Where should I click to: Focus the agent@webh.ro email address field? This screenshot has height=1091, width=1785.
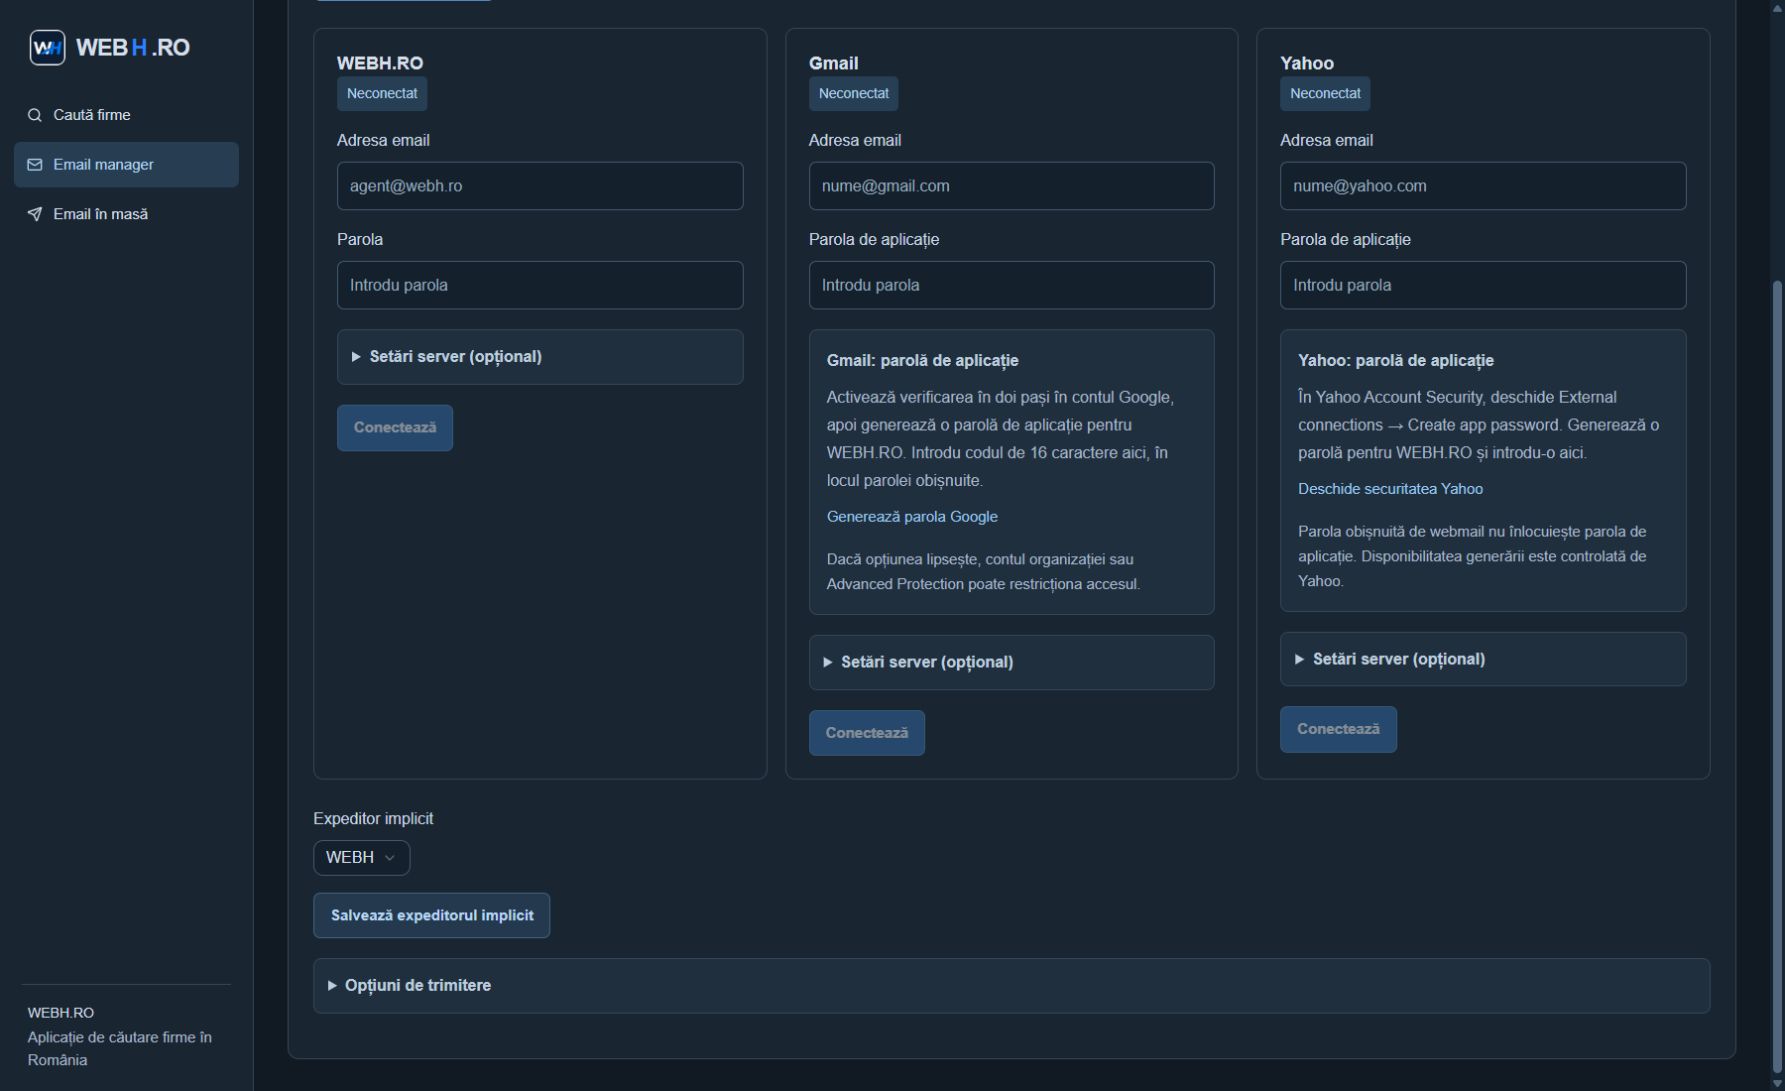pos(540,186)
